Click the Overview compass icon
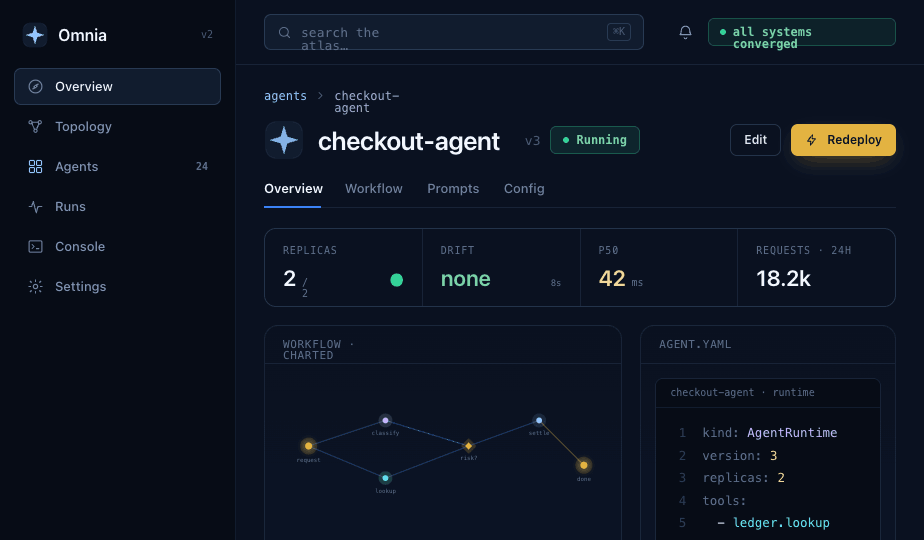This screenshot has height=540, width=924. point(35,87)
